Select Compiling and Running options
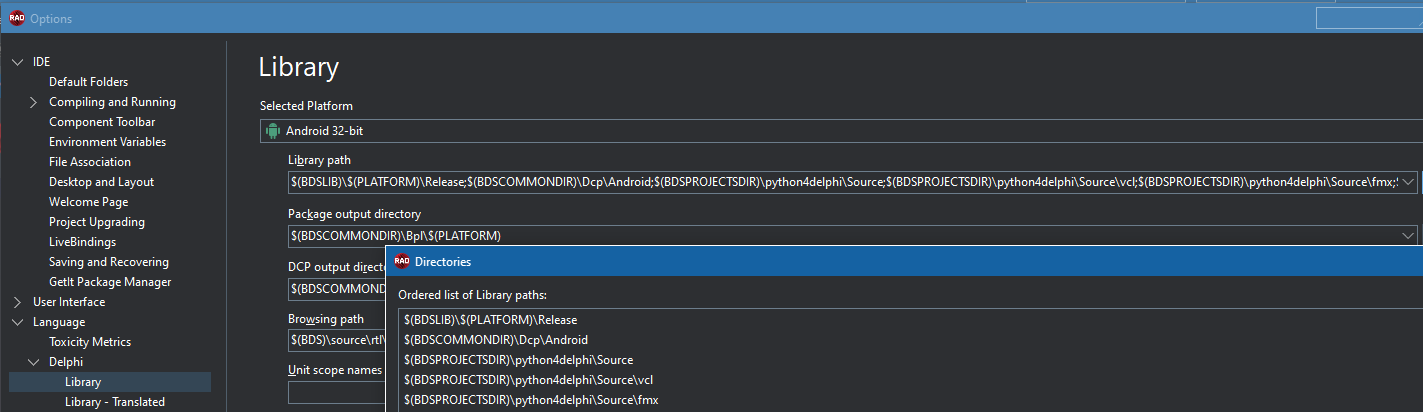Screen dimensions: 1423x412 [x=112, y=102]
